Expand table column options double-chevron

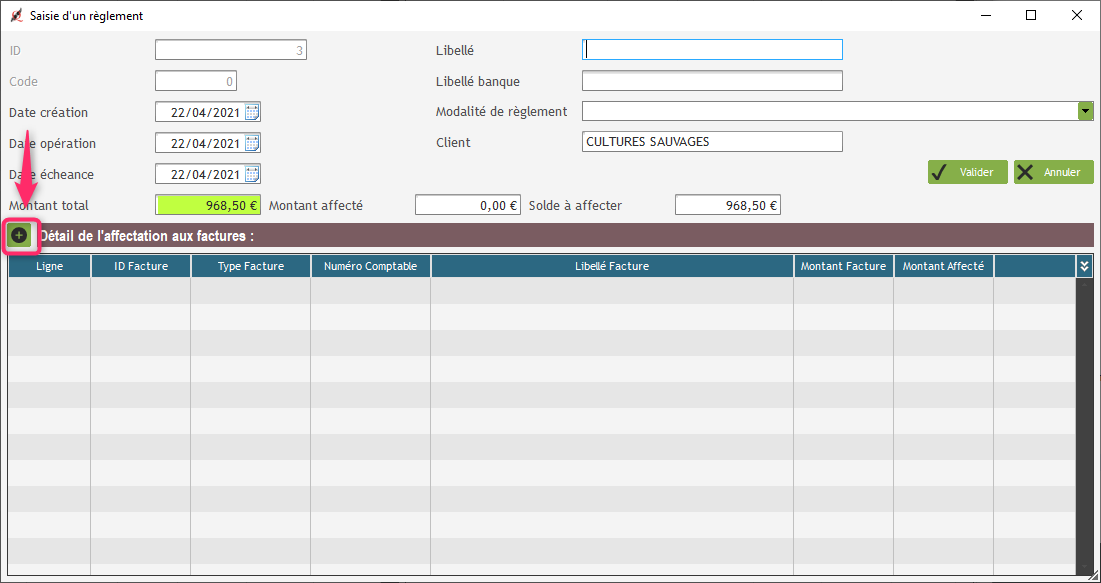point(1084,266)
